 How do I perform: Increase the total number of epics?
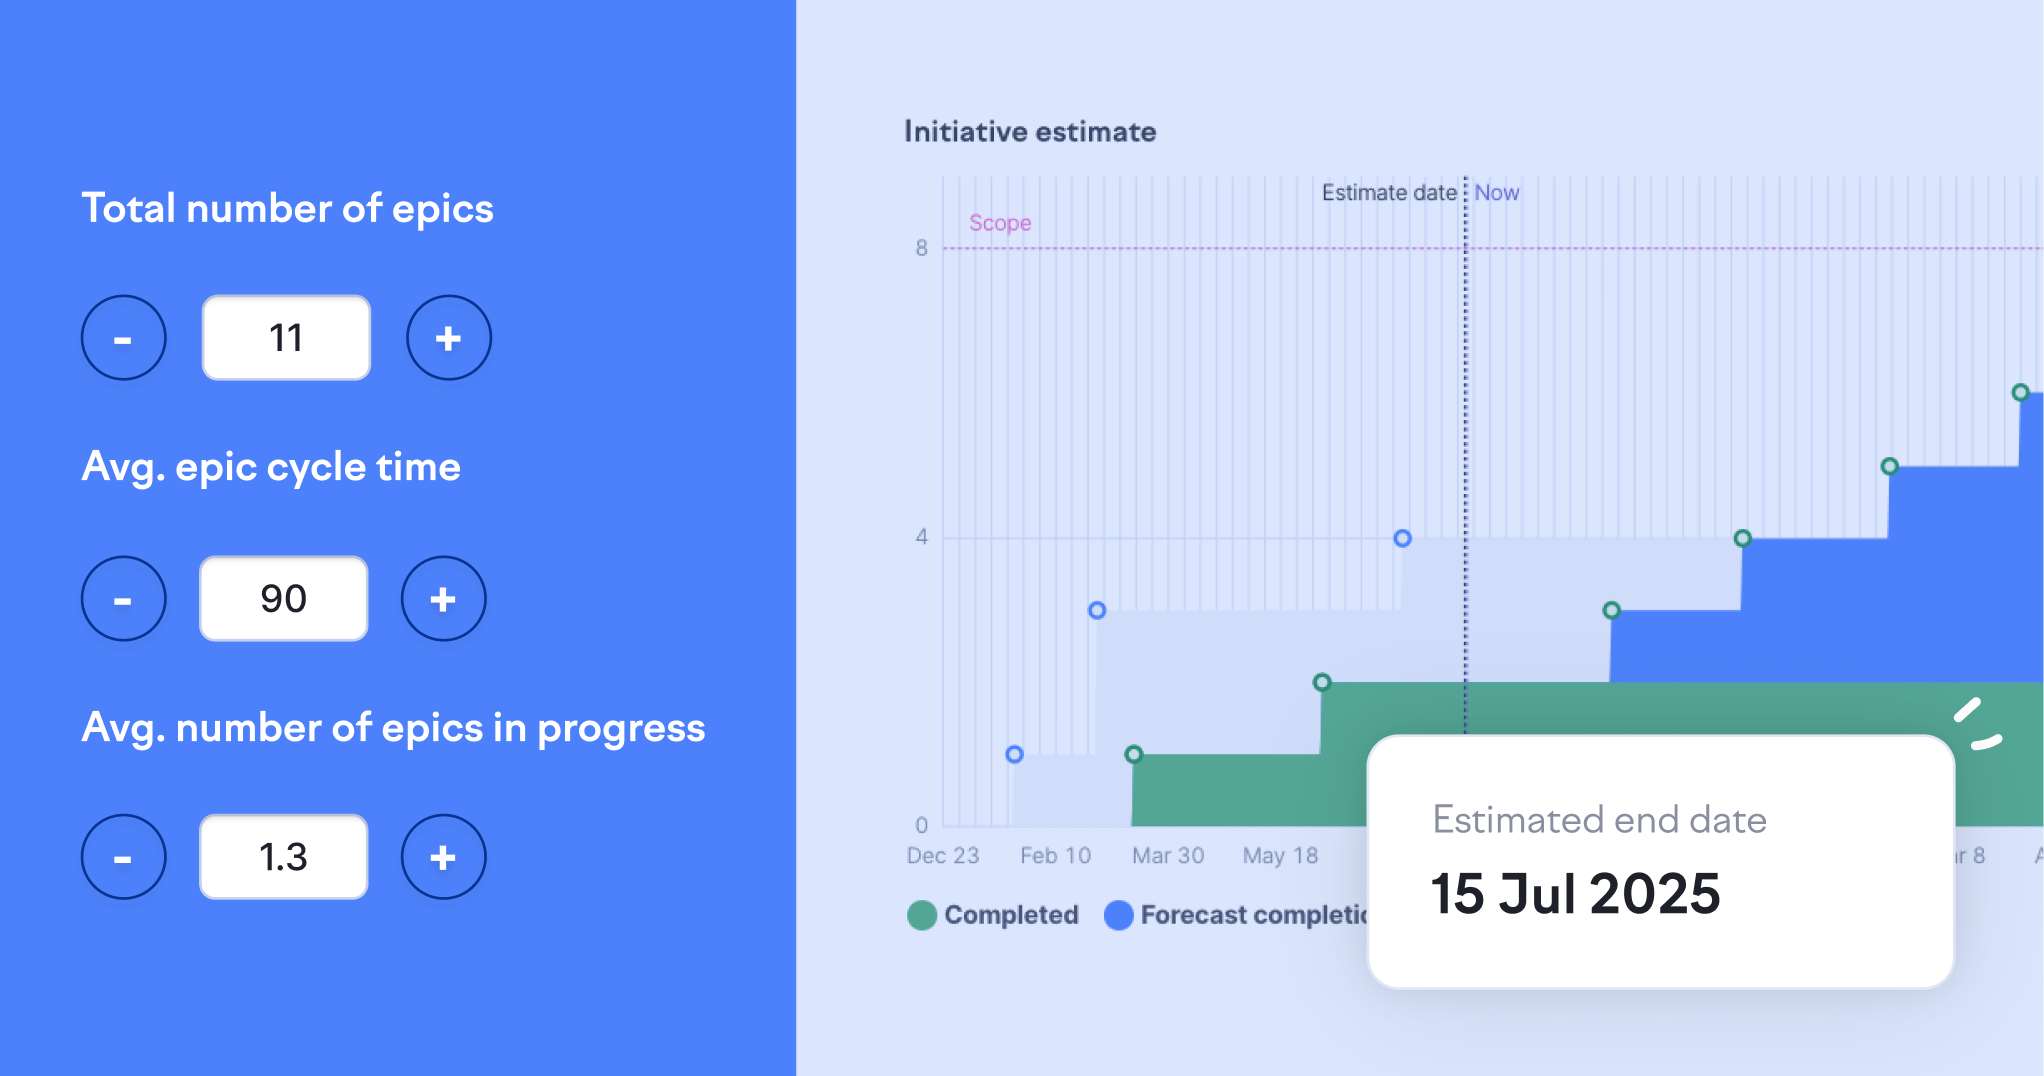coord(448,338)
